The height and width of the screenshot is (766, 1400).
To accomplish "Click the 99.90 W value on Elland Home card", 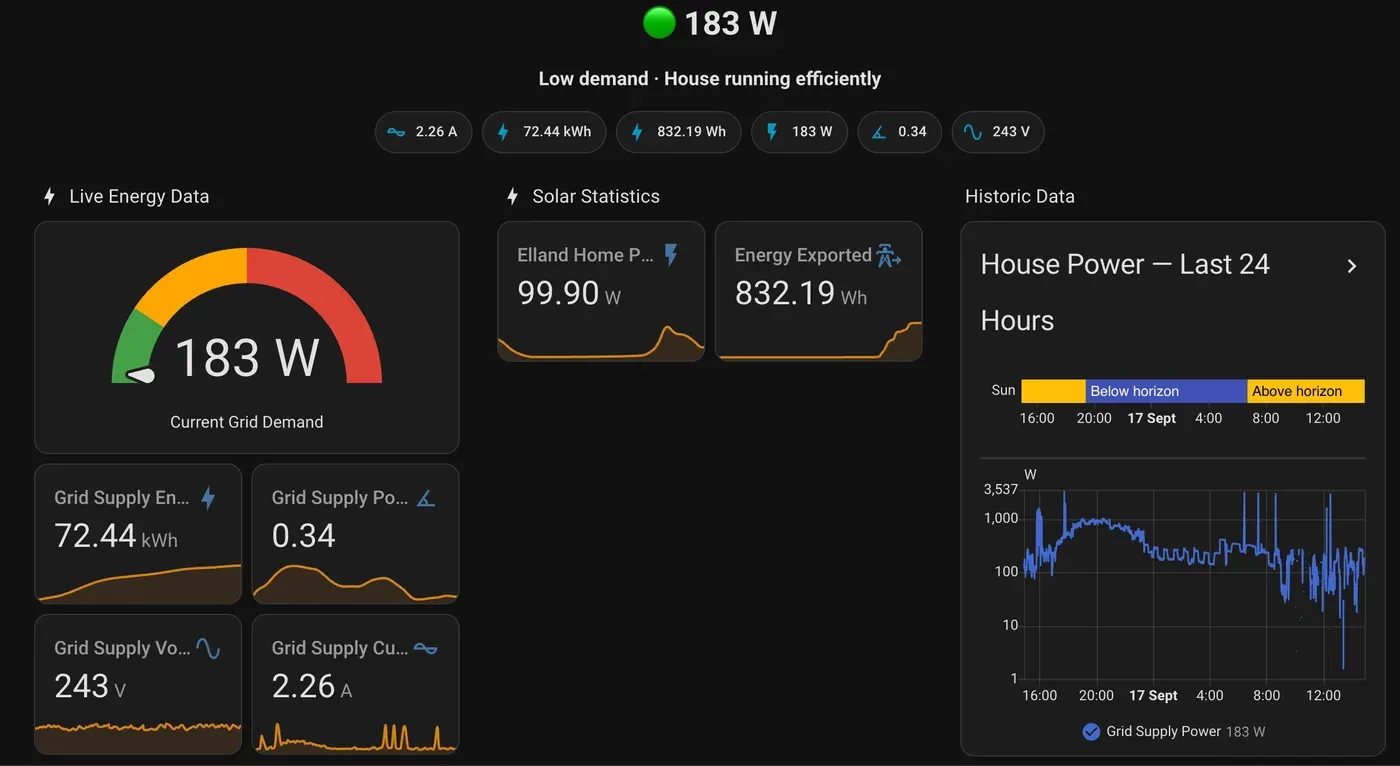I will tap(569, 293).
